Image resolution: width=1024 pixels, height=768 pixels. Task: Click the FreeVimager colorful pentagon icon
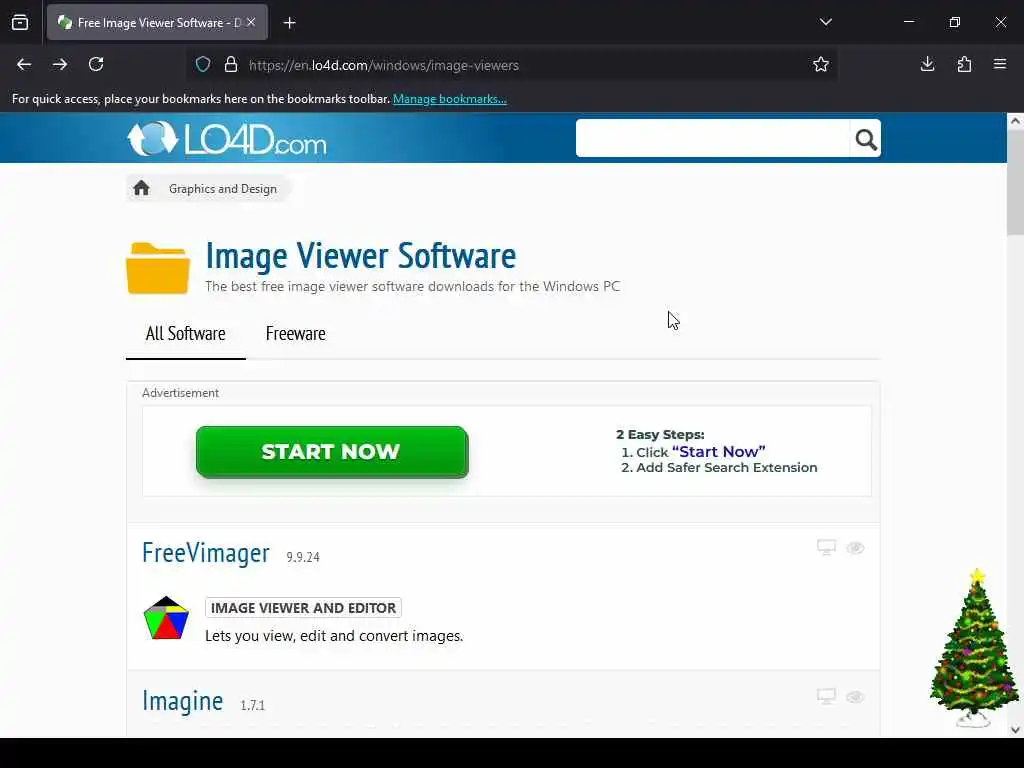point(166,618)
